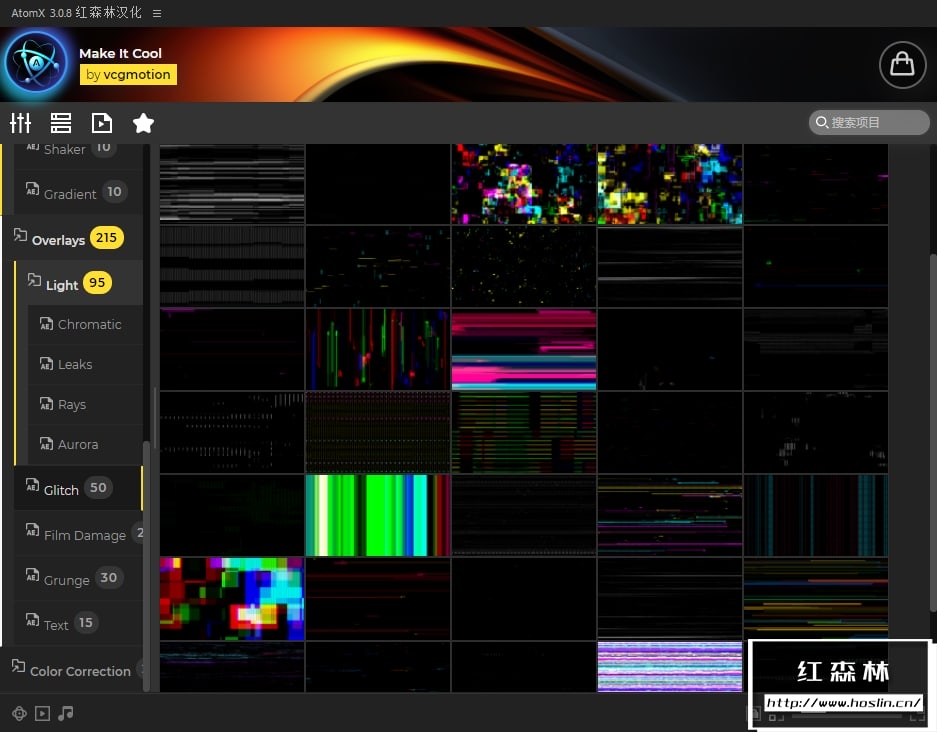The width and height of the screenshot is (937, 732).
Task: Select the Chromatic preset group
Action: (89, 324)
